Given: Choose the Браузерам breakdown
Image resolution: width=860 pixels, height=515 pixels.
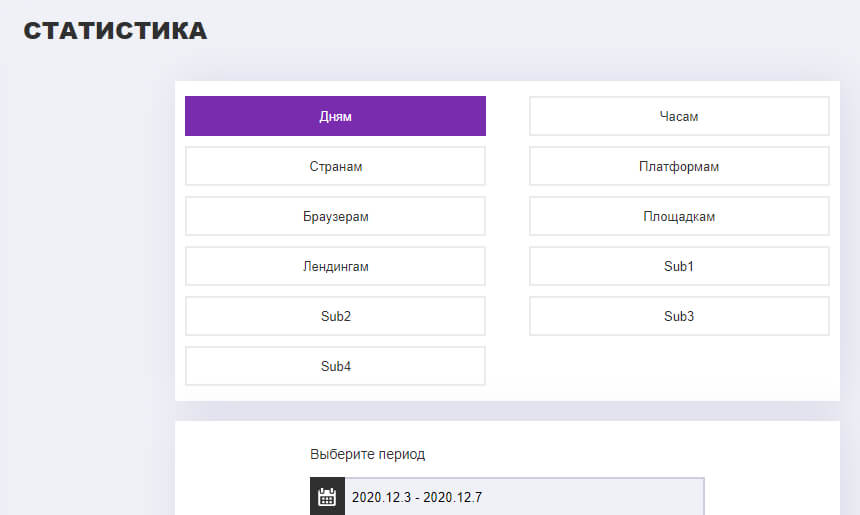Looking at the screenshot, I should (x=335, y=216).
